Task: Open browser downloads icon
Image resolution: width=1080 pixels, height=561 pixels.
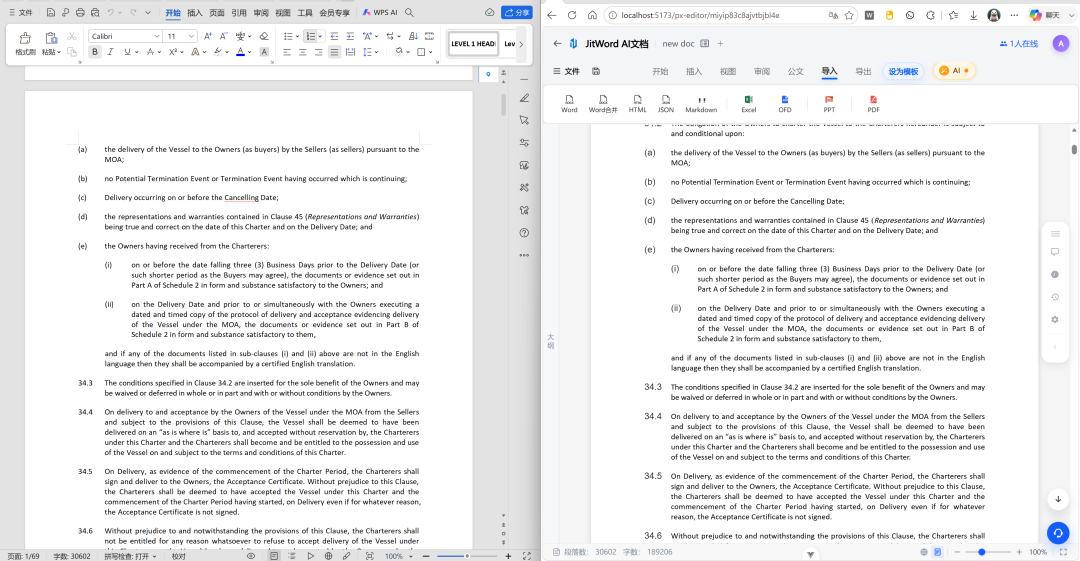Action: 973,14
